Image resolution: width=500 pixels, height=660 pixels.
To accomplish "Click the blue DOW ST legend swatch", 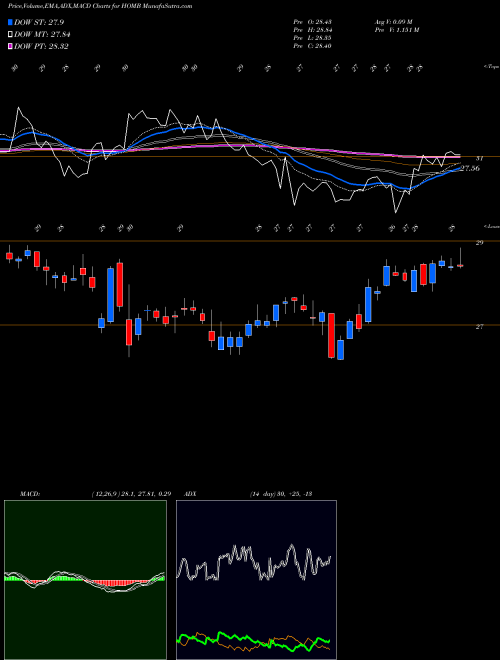I will click(10, 22).
